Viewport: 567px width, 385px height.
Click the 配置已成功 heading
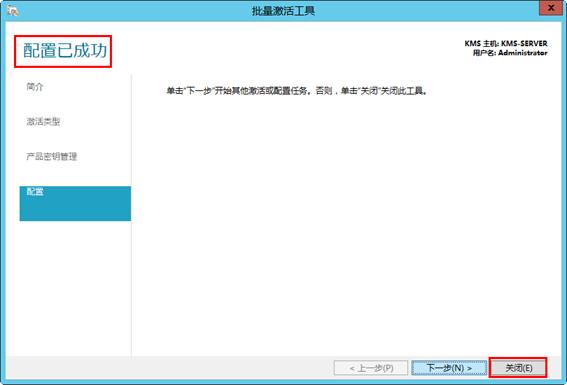click(65, 50)
